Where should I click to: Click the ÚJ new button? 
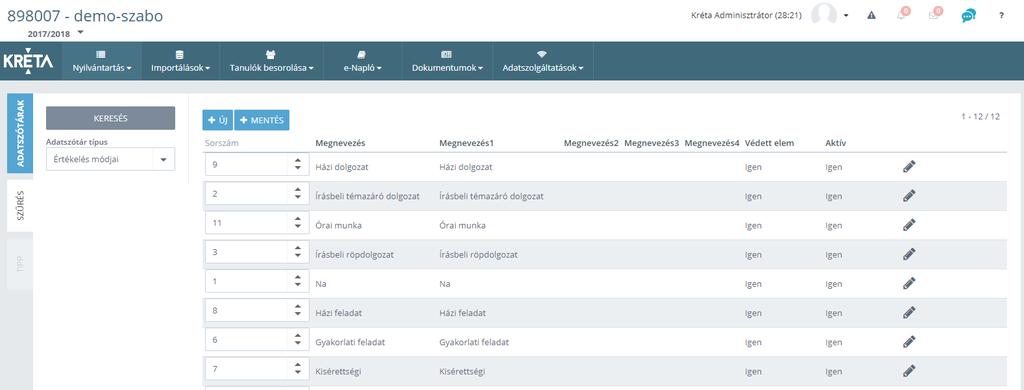217,120
